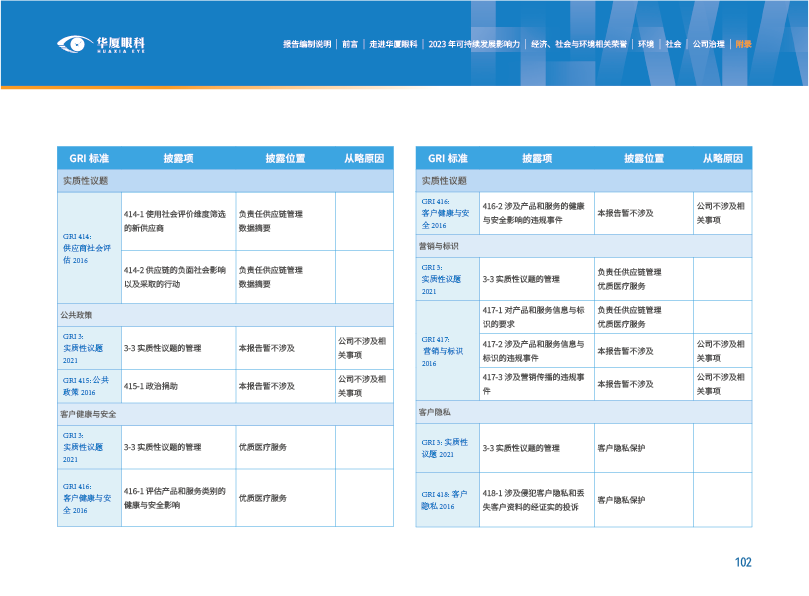Click GRI 418 客户隐私 2016 link
The image size is (809, 596).
click(x=444, y=500)
